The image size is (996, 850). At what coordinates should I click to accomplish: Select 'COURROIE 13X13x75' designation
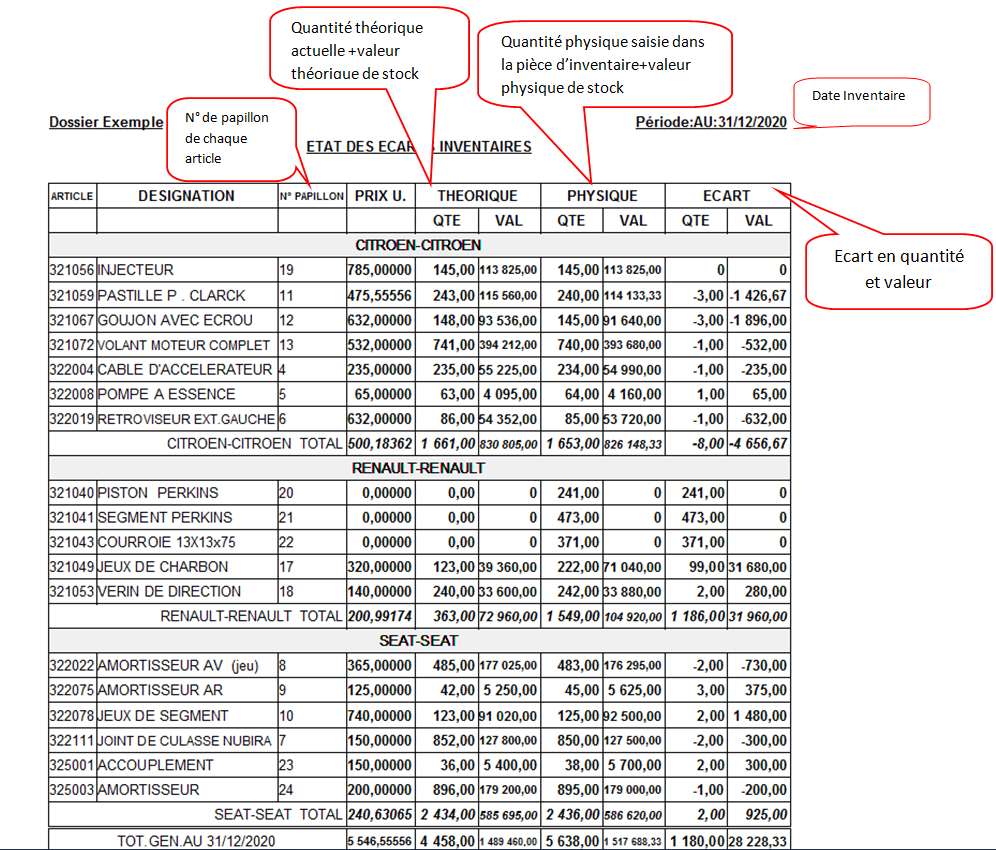[166, 543]
